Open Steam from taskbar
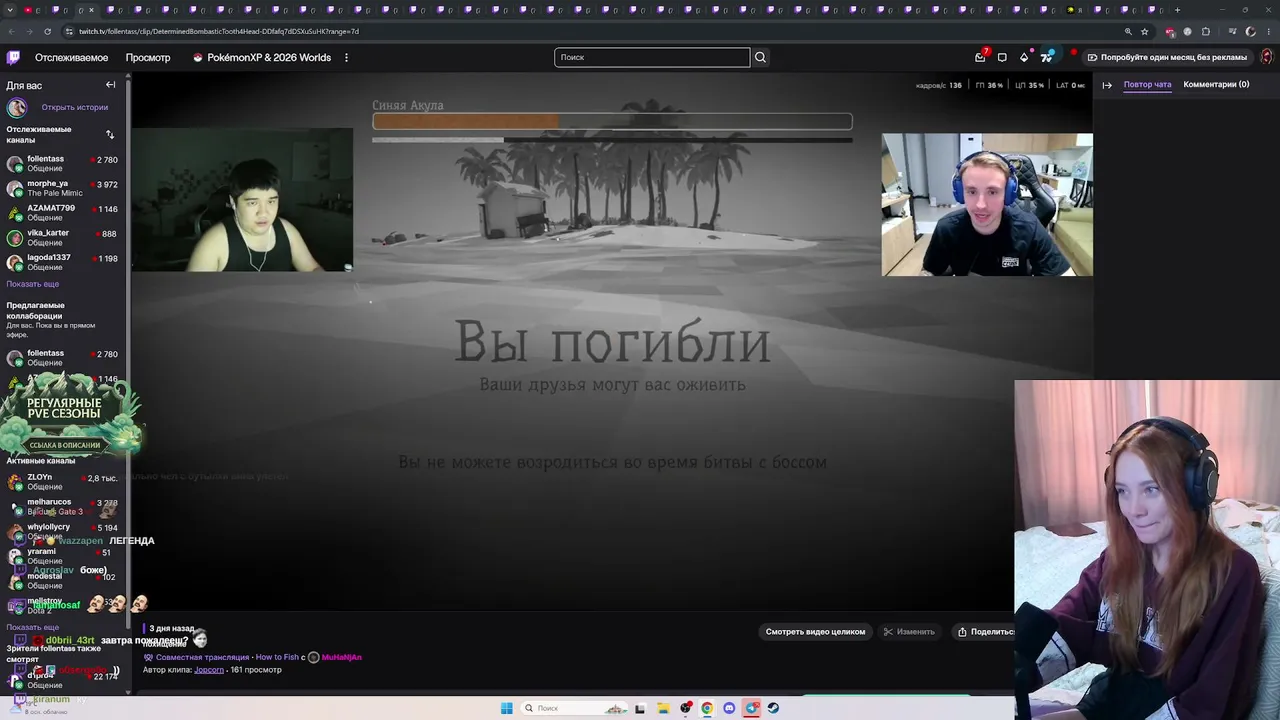Screen dimensions: 1280x720 pyautogui.click(x=773, y=708)
